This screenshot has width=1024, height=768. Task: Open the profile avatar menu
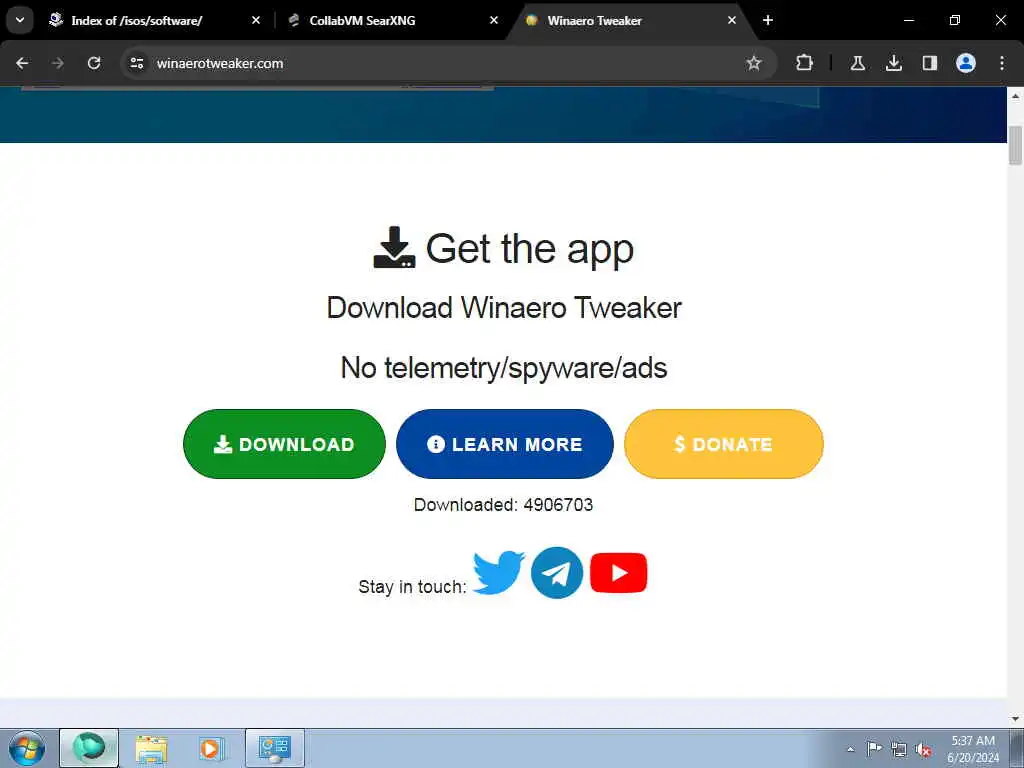(965, 63)
